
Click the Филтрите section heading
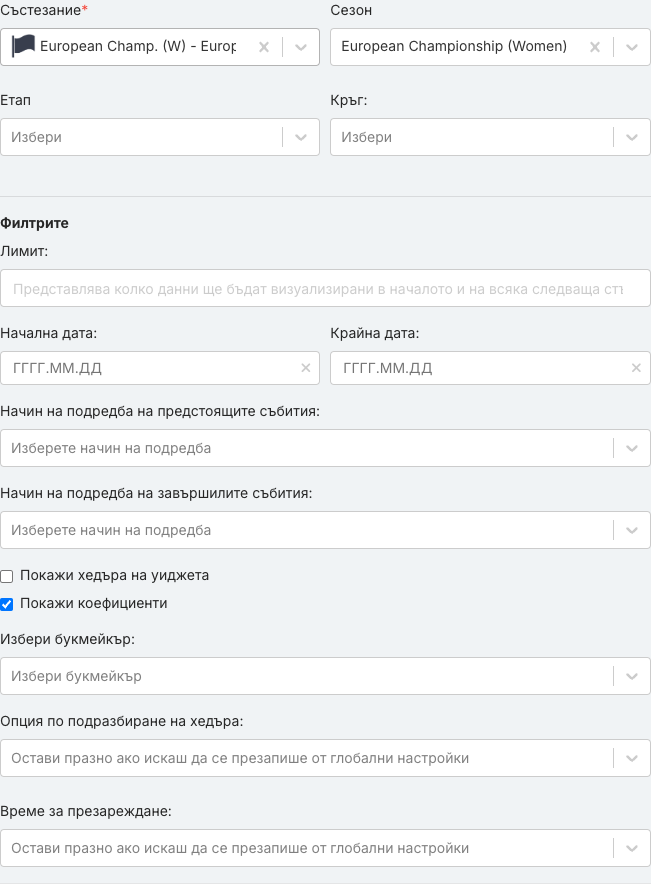pyautogui.click(x=34, y=223)
